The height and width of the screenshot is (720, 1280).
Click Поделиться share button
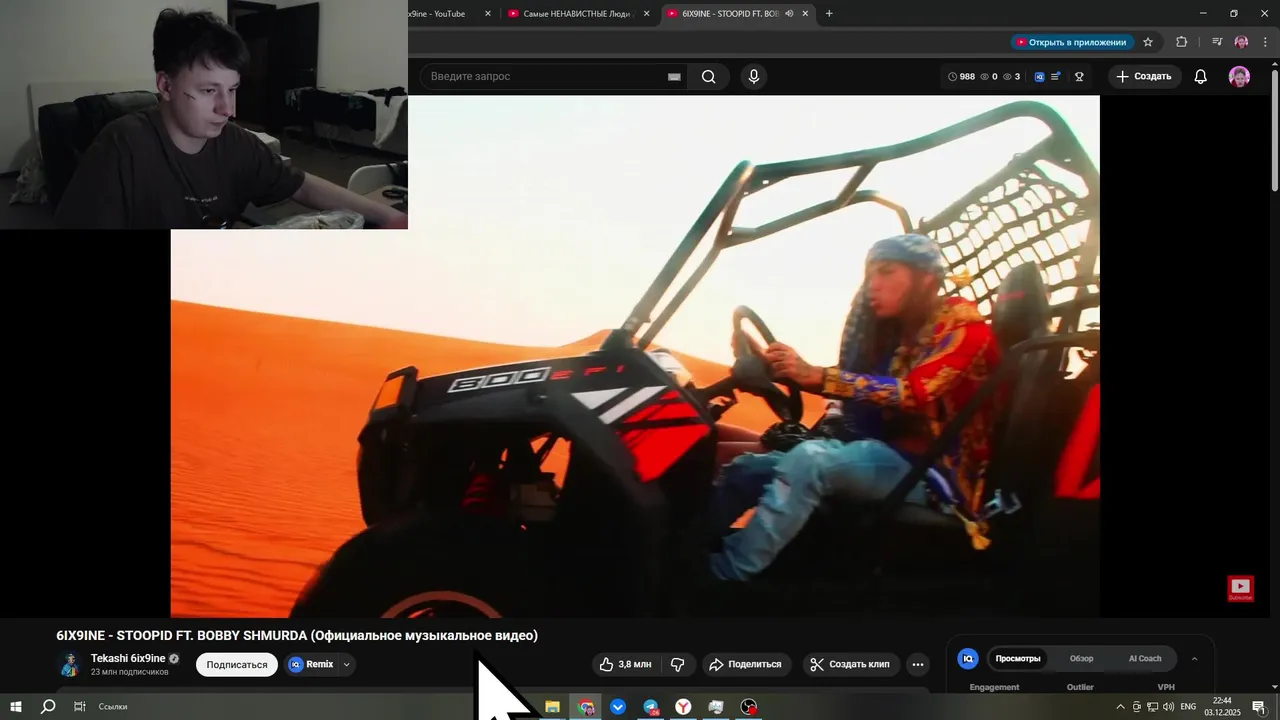[746, 664]
